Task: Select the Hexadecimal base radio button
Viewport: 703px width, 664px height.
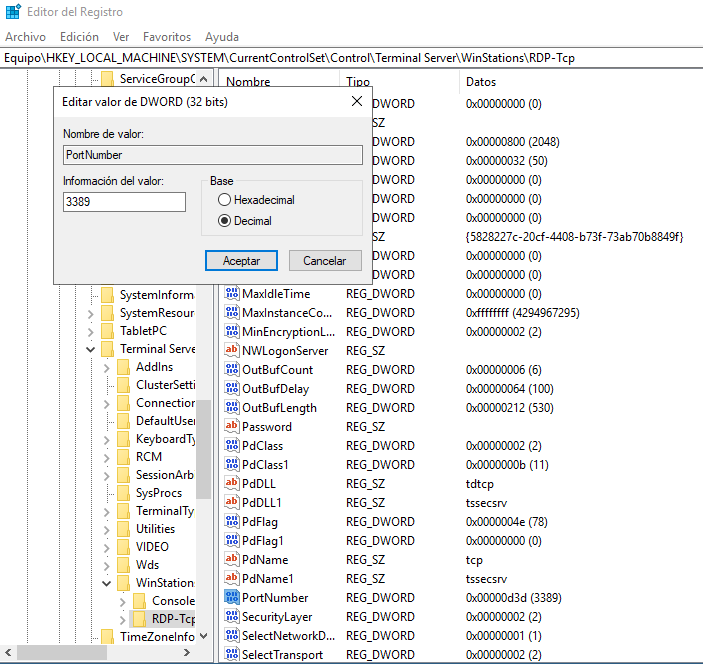Action: [x=224, y=200]
